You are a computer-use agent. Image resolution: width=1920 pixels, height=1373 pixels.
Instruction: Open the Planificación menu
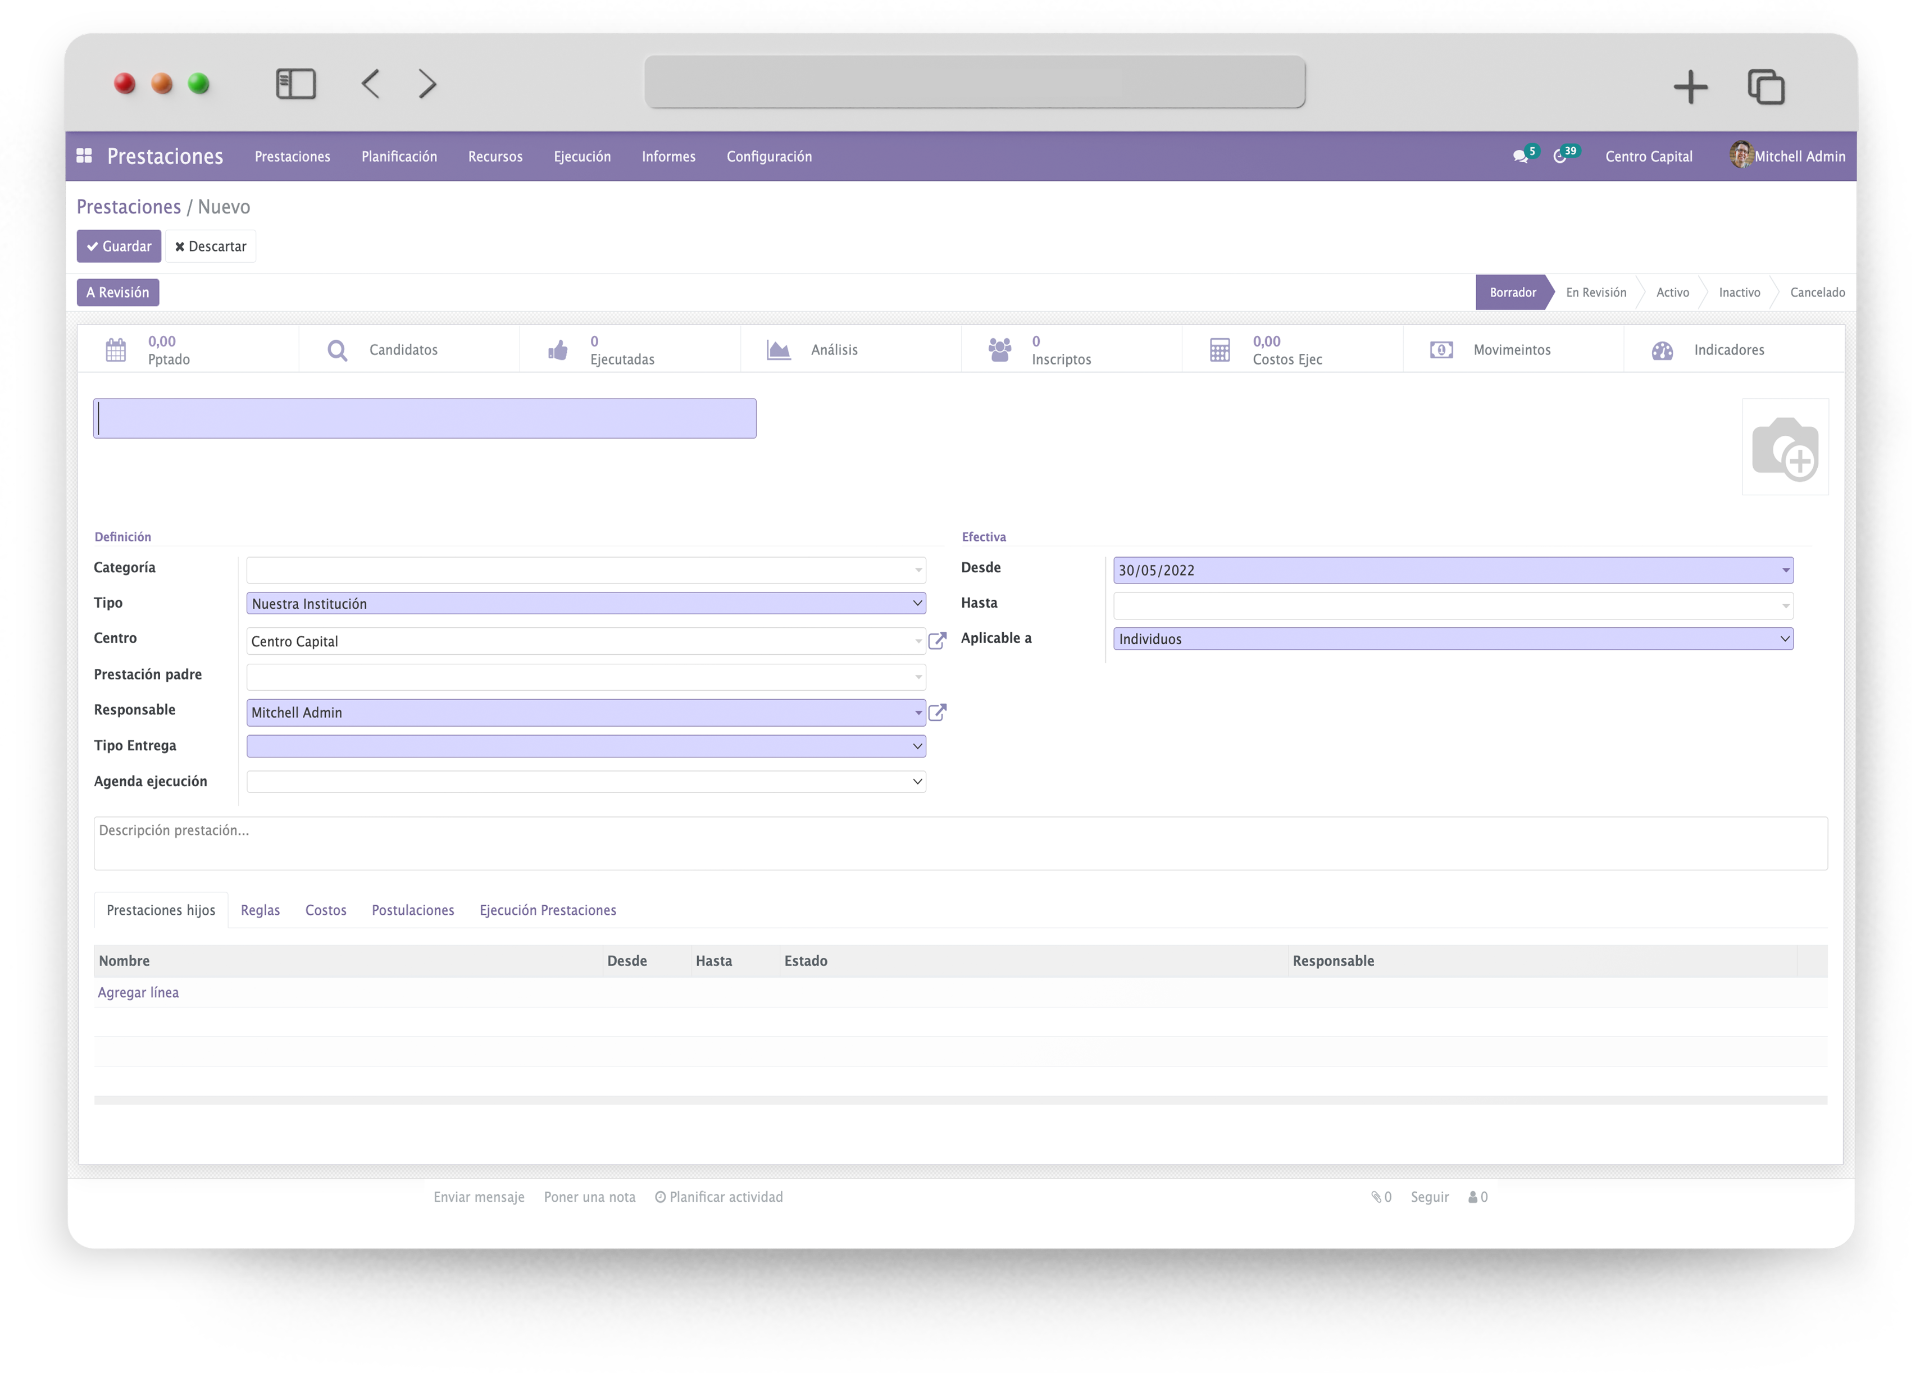click(x=399, y=157)
